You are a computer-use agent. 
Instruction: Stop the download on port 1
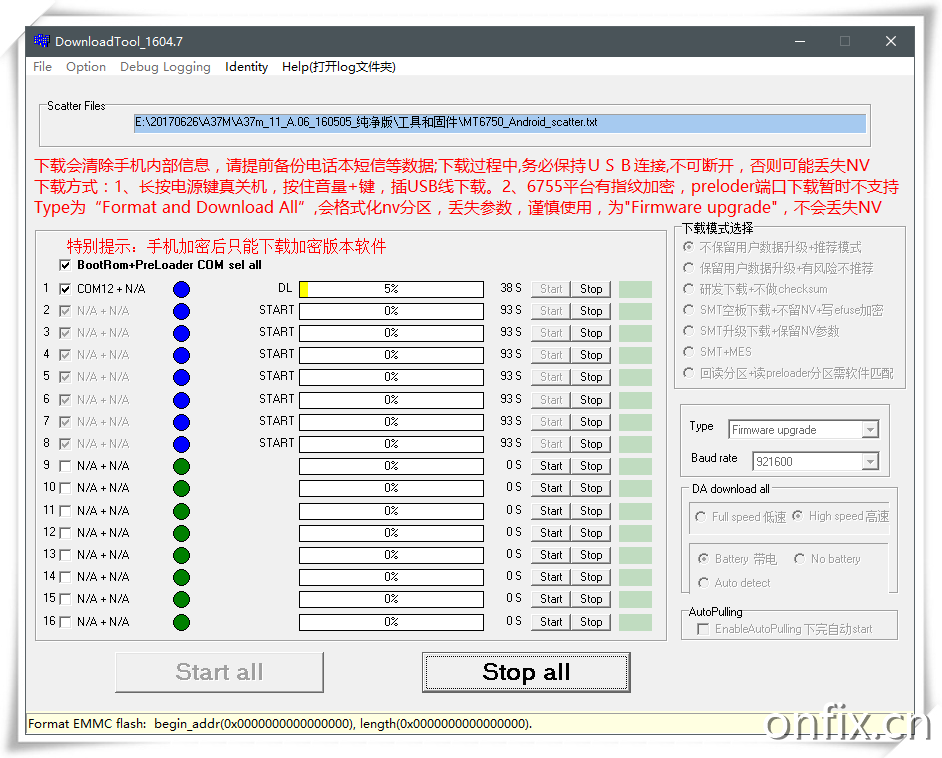coord(591,289)
